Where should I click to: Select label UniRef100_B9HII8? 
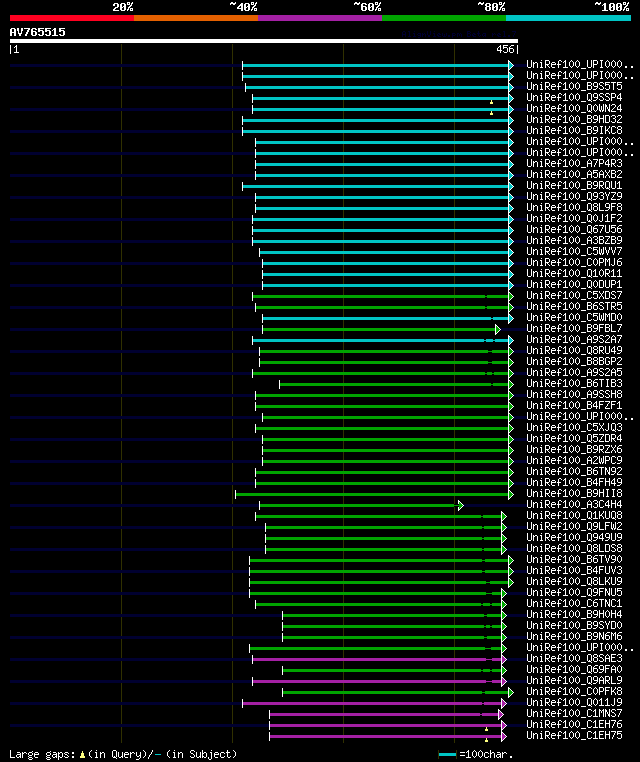pyautogui.click(x=574, y=494)
